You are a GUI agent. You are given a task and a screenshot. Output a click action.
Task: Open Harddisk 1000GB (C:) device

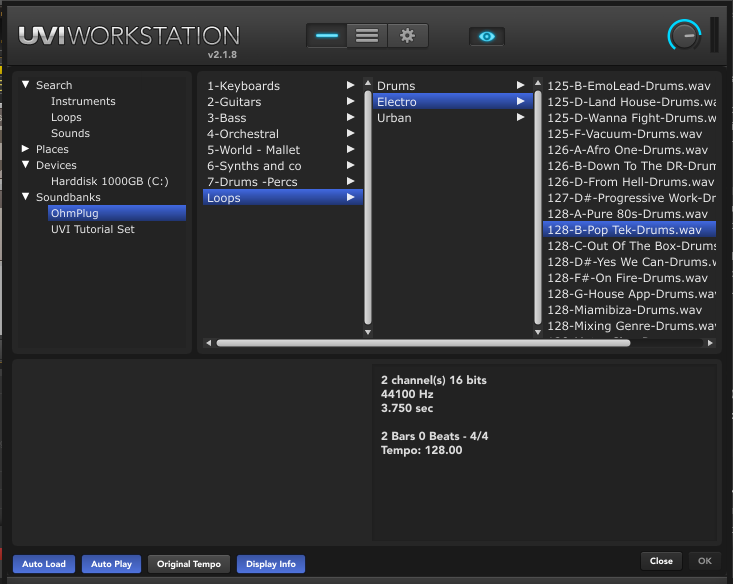click(109, 181)
